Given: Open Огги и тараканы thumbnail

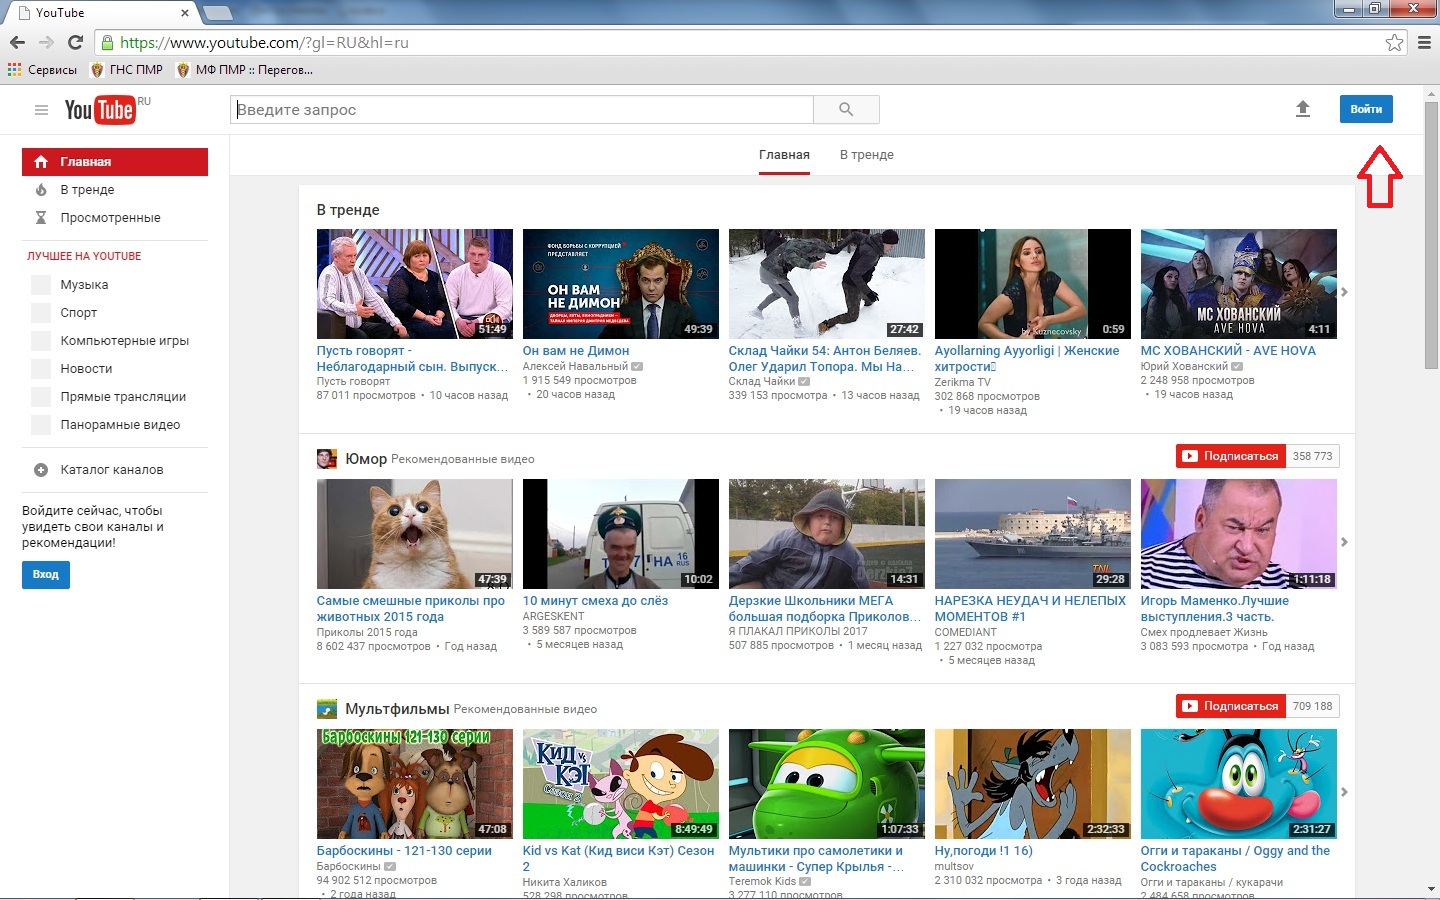Looking at the screenshot, I should pos(1239,784).
